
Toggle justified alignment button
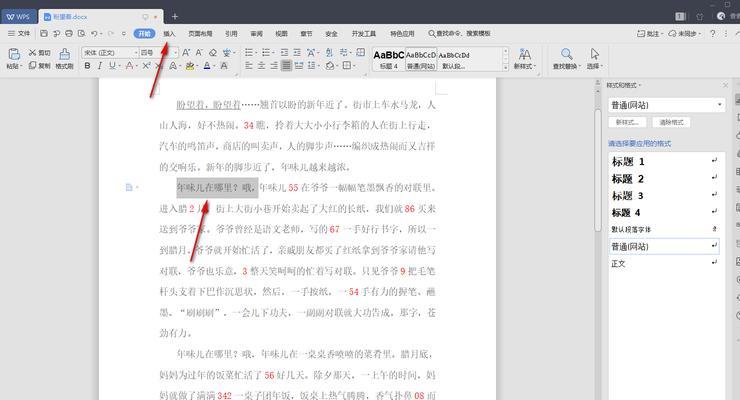[x=286, y=66]
